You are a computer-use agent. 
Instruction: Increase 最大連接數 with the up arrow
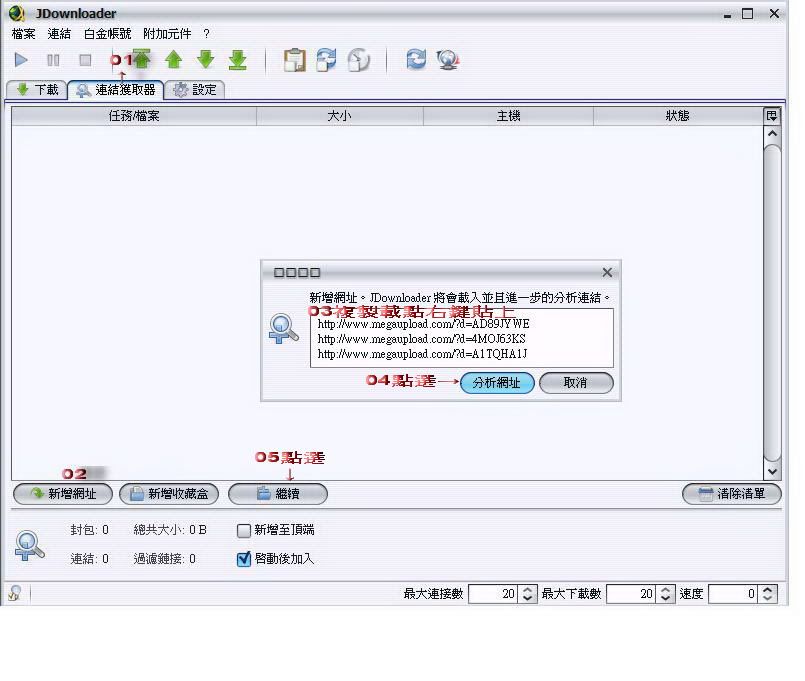pyautogui.click(x=527, y=590)
